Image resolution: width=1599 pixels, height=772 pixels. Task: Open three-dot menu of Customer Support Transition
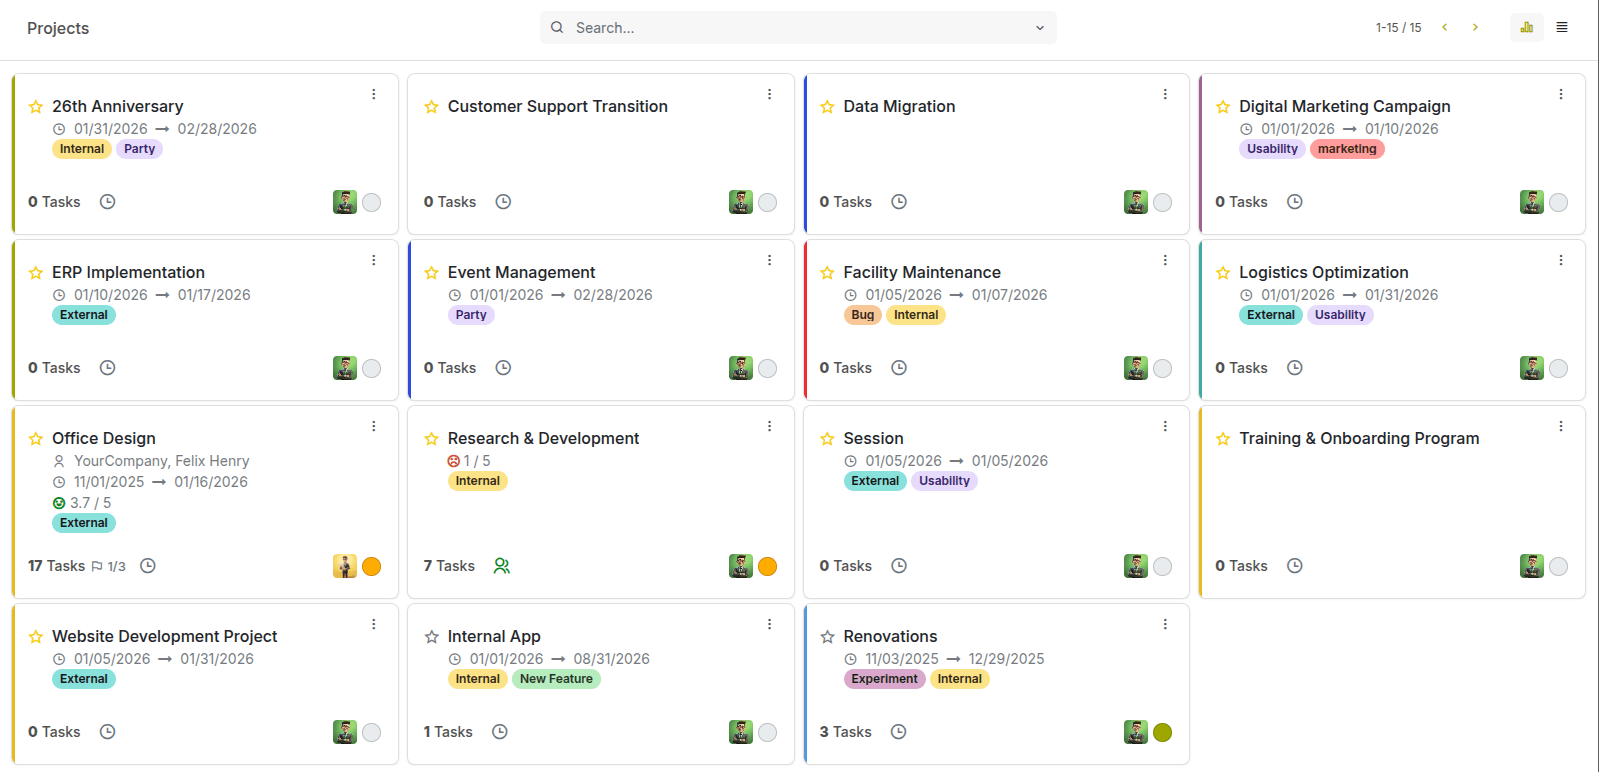pos(769,94)
